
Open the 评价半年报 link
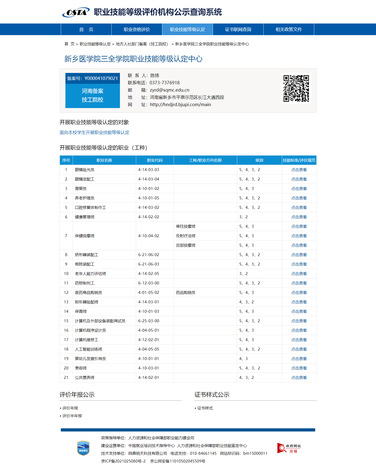[72, 416]
